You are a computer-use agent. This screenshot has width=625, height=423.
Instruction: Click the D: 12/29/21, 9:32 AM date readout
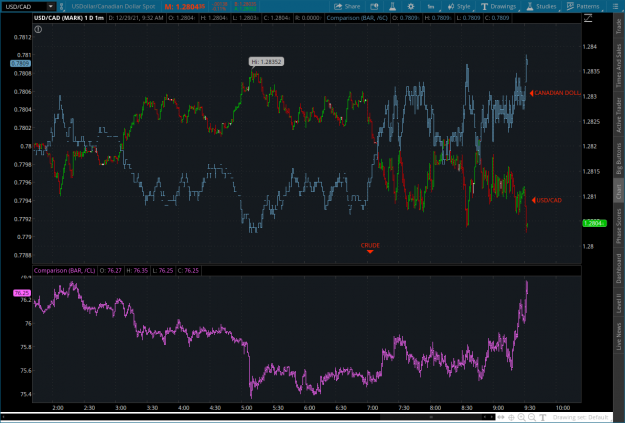[x=136, y=18]
